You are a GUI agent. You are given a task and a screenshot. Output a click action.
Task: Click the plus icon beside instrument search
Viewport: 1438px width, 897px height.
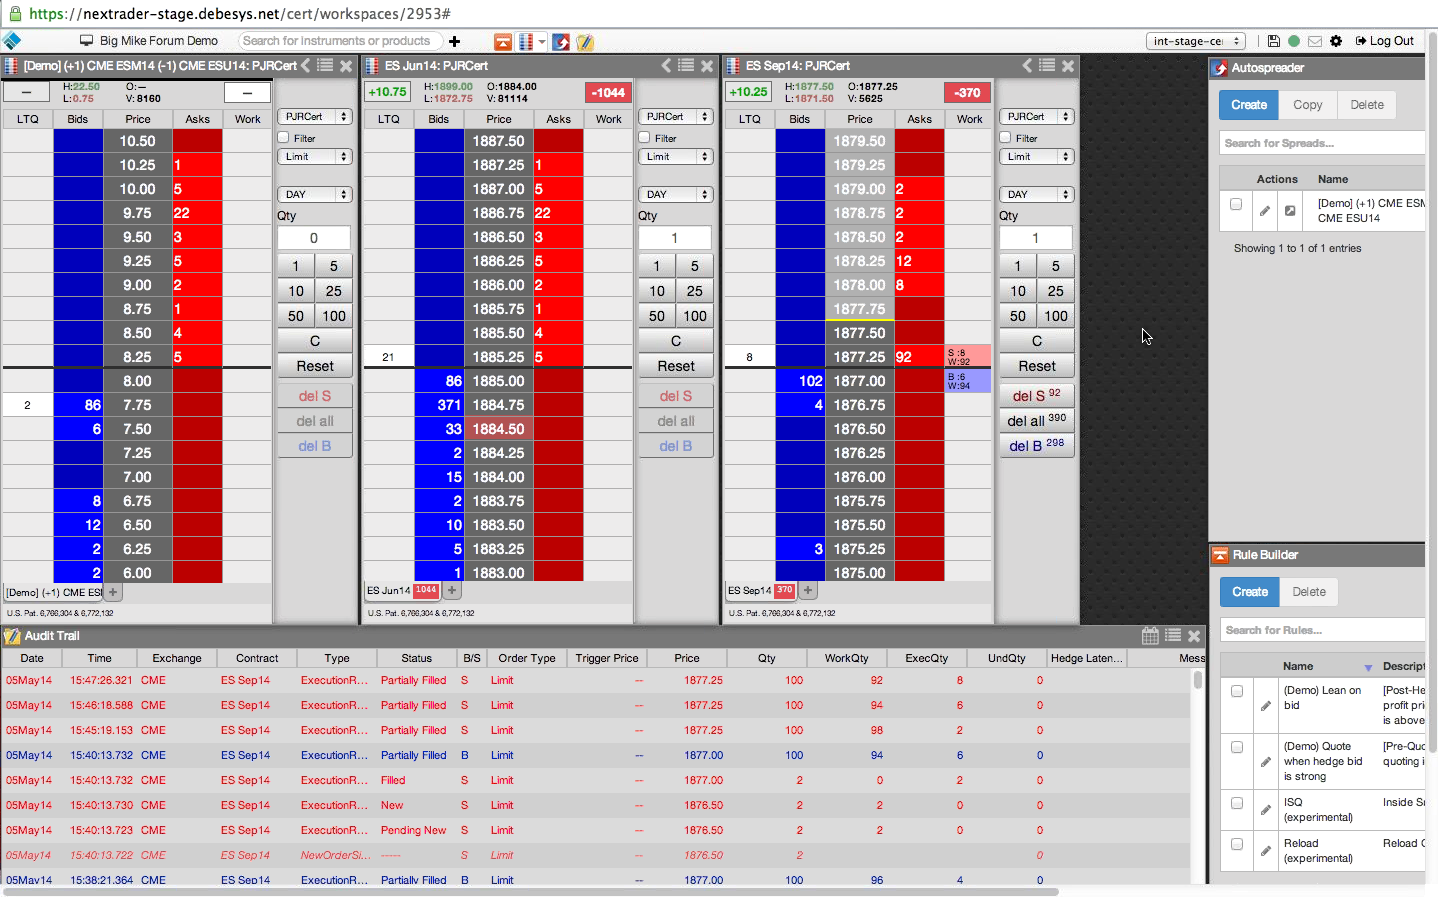coord(455,41)
